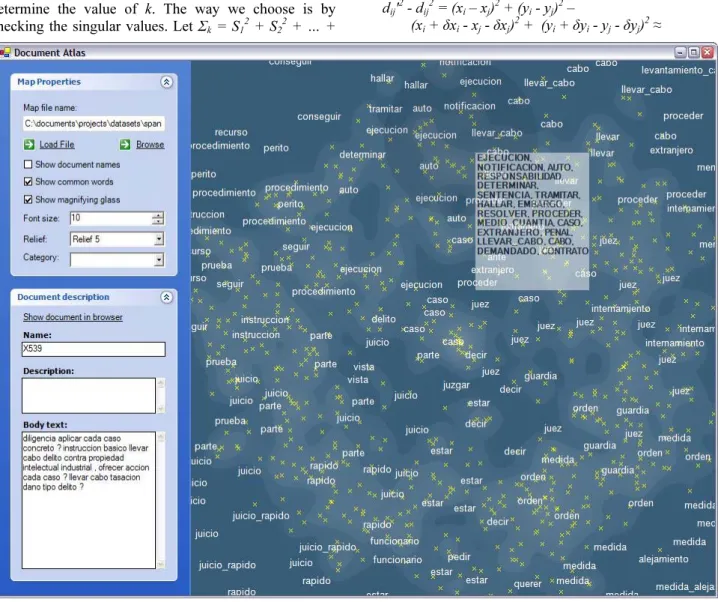Viewport: 718px width, 602px height.
Task: Minimize the Document Atlas window
Action: pyautogui.click(x=680, y=53)
